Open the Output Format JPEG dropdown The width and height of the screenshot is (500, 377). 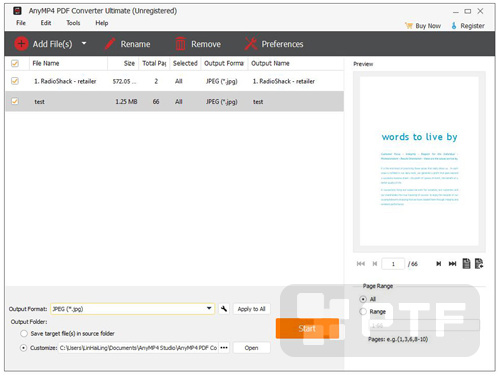tap(133, 309)
